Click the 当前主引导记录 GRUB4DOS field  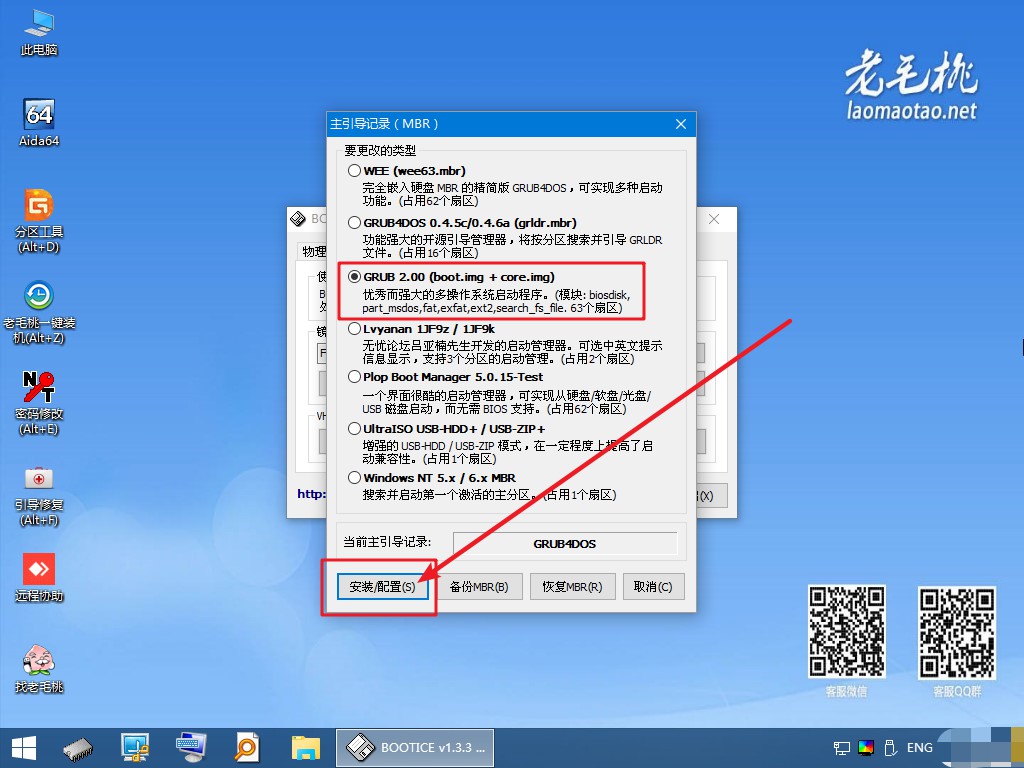coord(565,543)
